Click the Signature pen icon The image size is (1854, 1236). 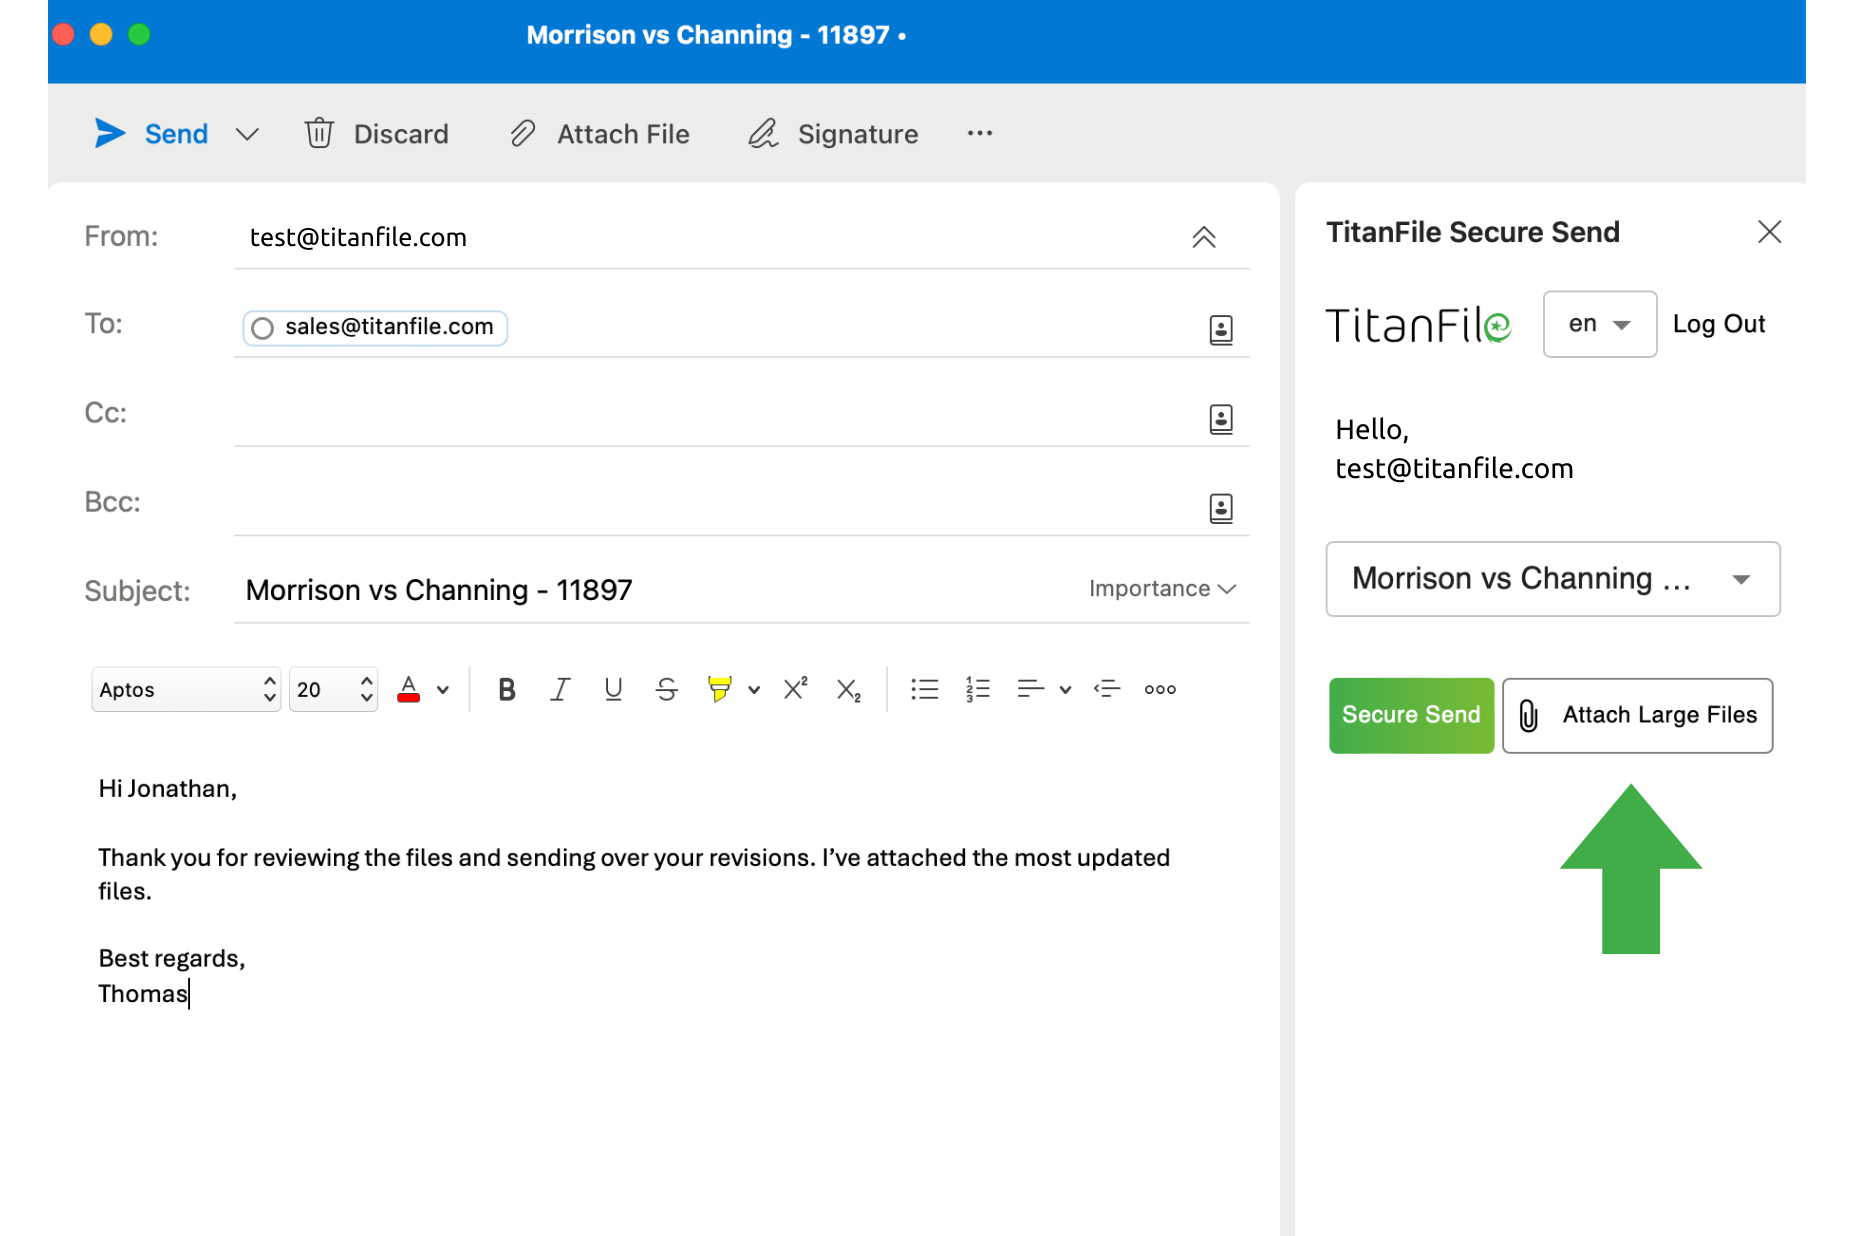pos(763,133)
